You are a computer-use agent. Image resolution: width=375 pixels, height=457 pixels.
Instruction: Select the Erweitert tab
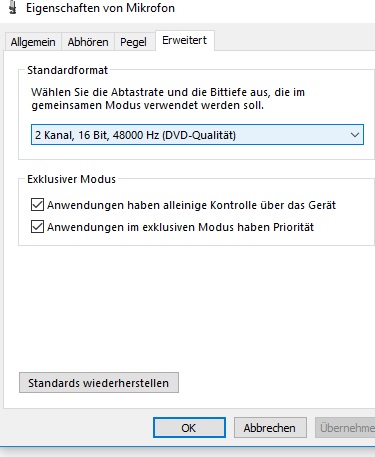pyautogui.click(x=184, y=40)
